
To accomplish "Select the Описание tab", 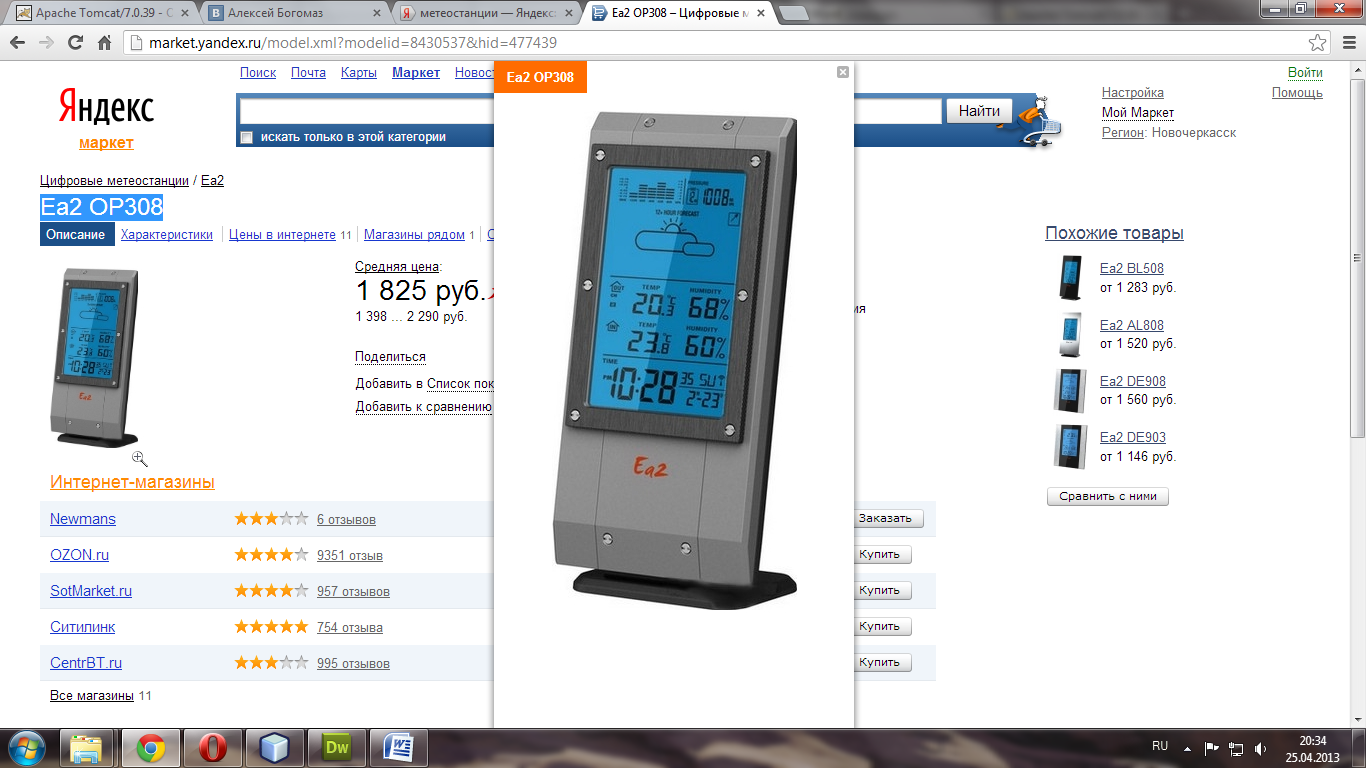I will coord(75,235).
